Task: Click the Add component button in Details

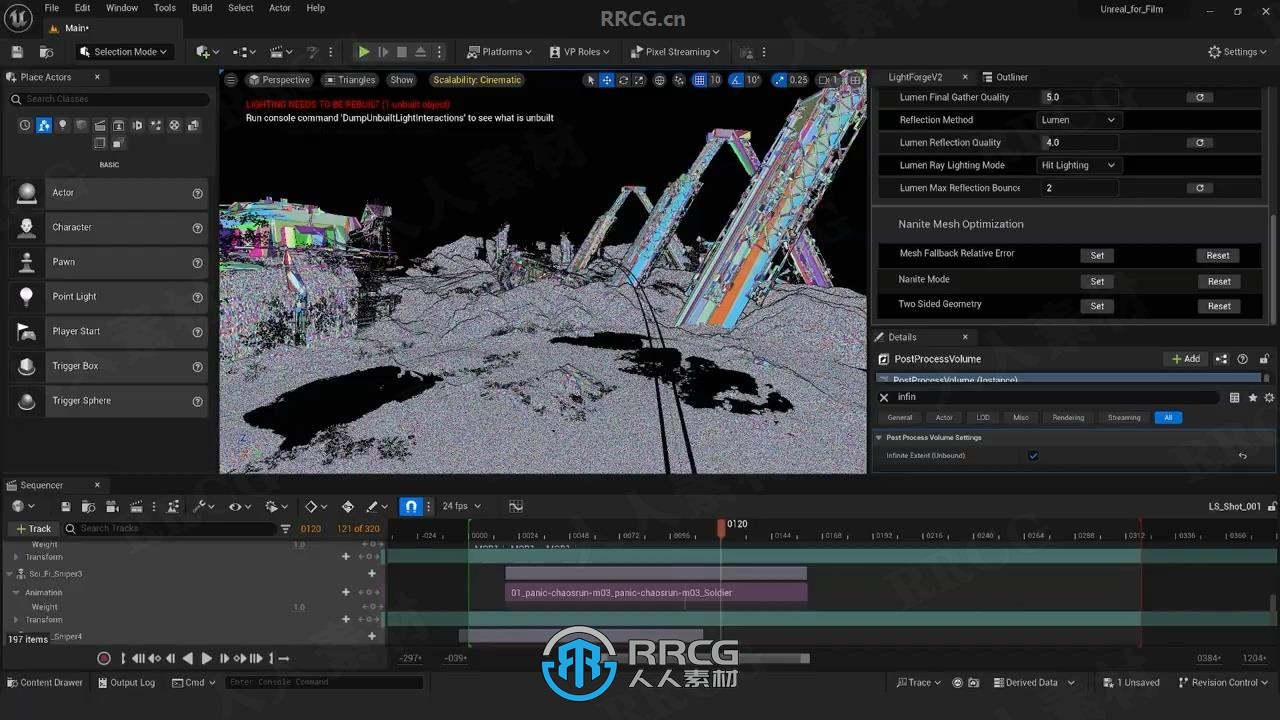Action: [1186, 359]
